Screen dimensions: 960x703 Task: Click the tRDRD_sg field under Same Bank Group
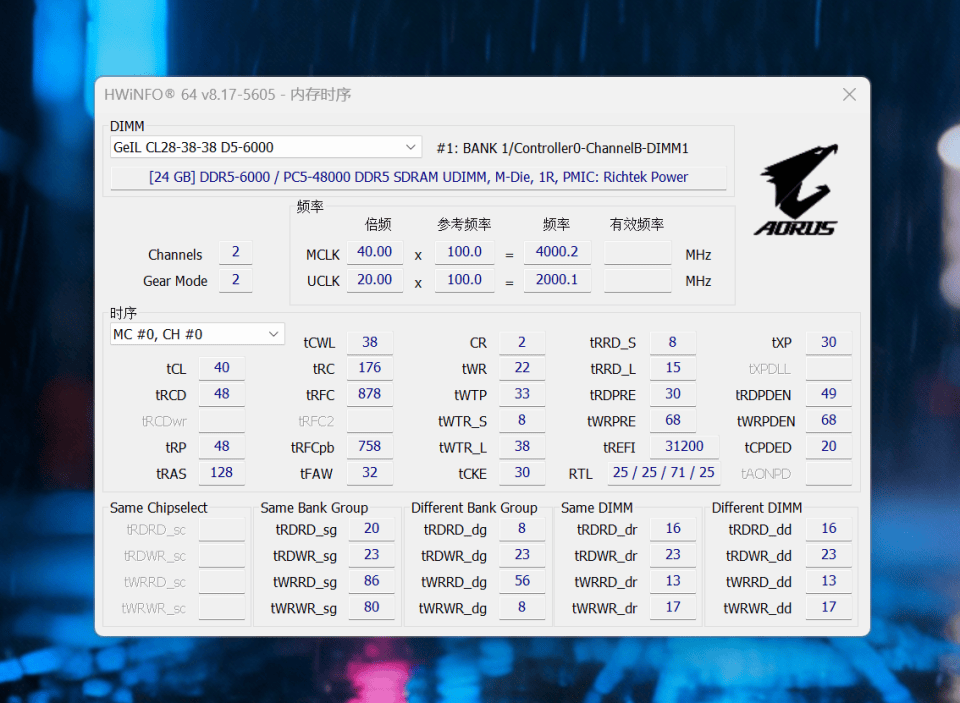(372, 528)
